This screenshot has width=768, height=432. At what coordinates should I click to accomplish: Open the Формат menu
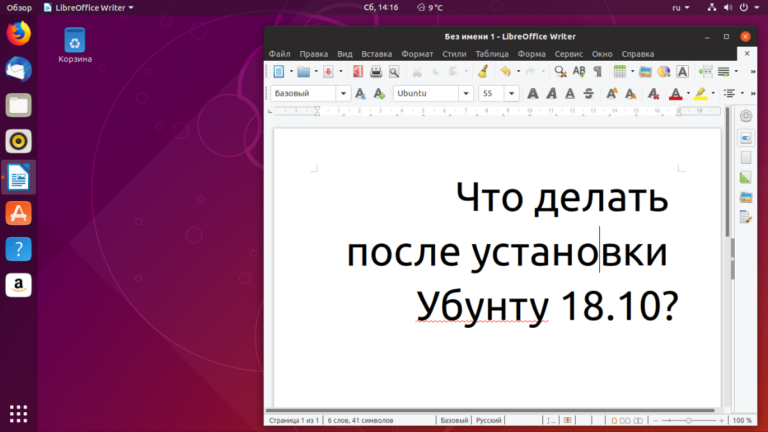[x=417, y=54]
